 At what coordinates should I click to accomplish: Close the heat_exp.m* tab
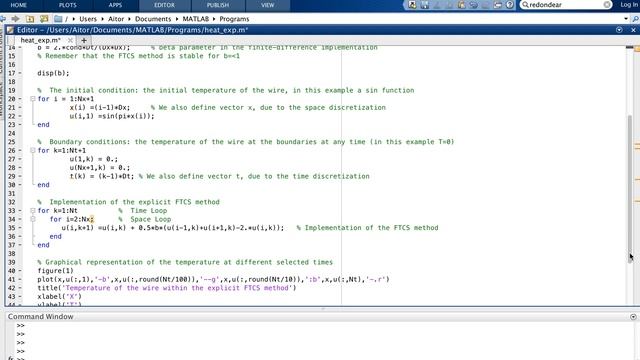[70, 40]
